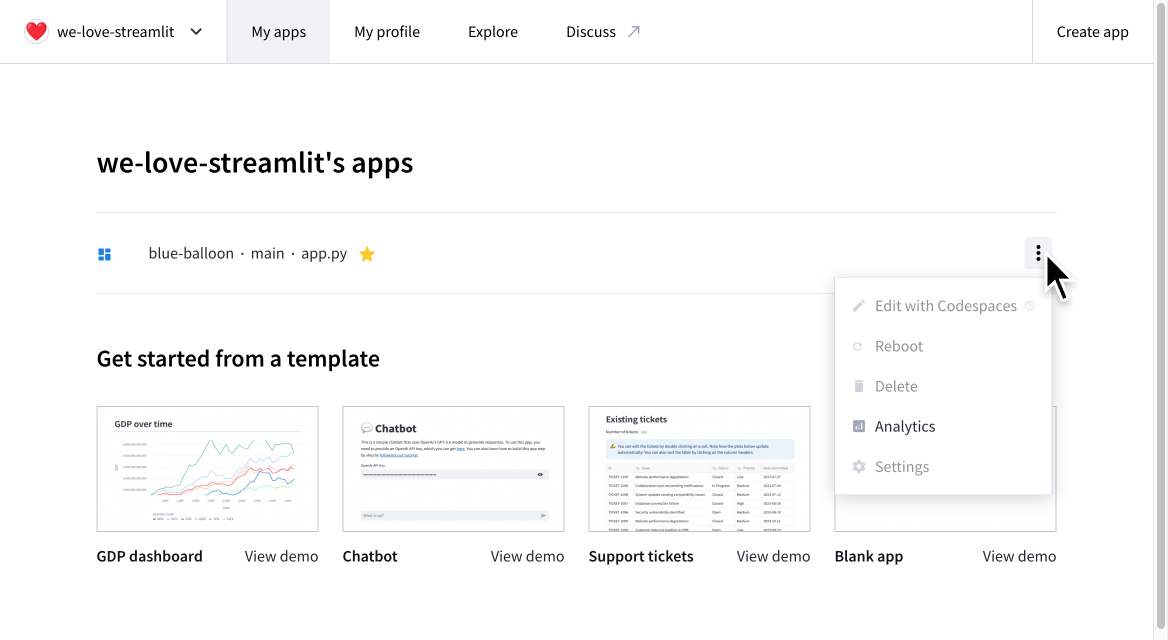The height and width of the screenshot is (640, 1168).
Task: Open the three-dot overflow menu for blue-balloon
Action: (1038, 253)
